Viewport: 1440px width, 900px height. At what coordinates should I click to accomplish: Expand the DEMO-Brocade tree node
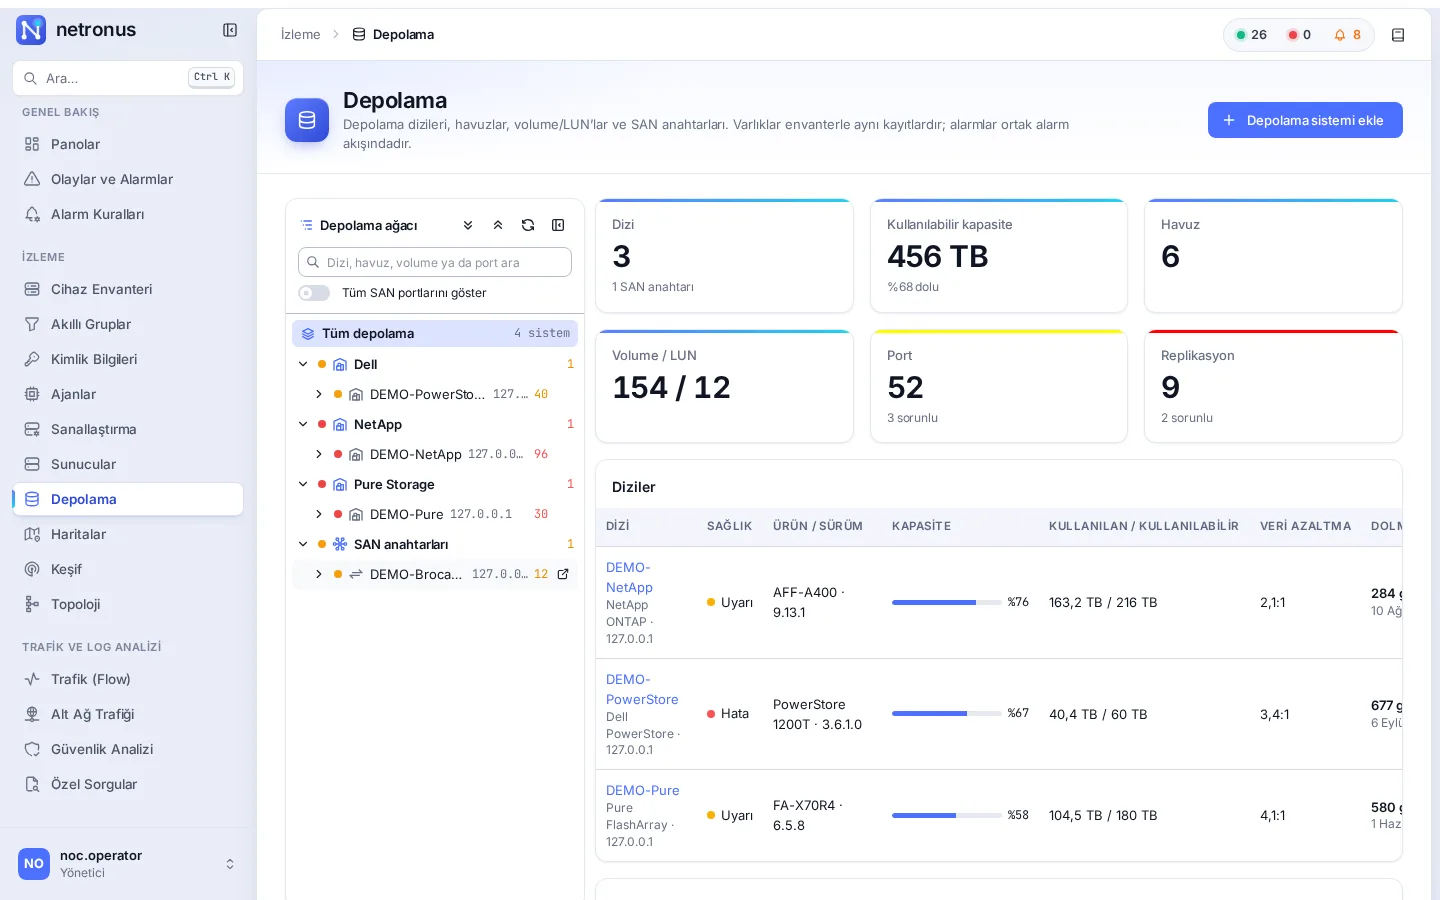coord(319,574)
